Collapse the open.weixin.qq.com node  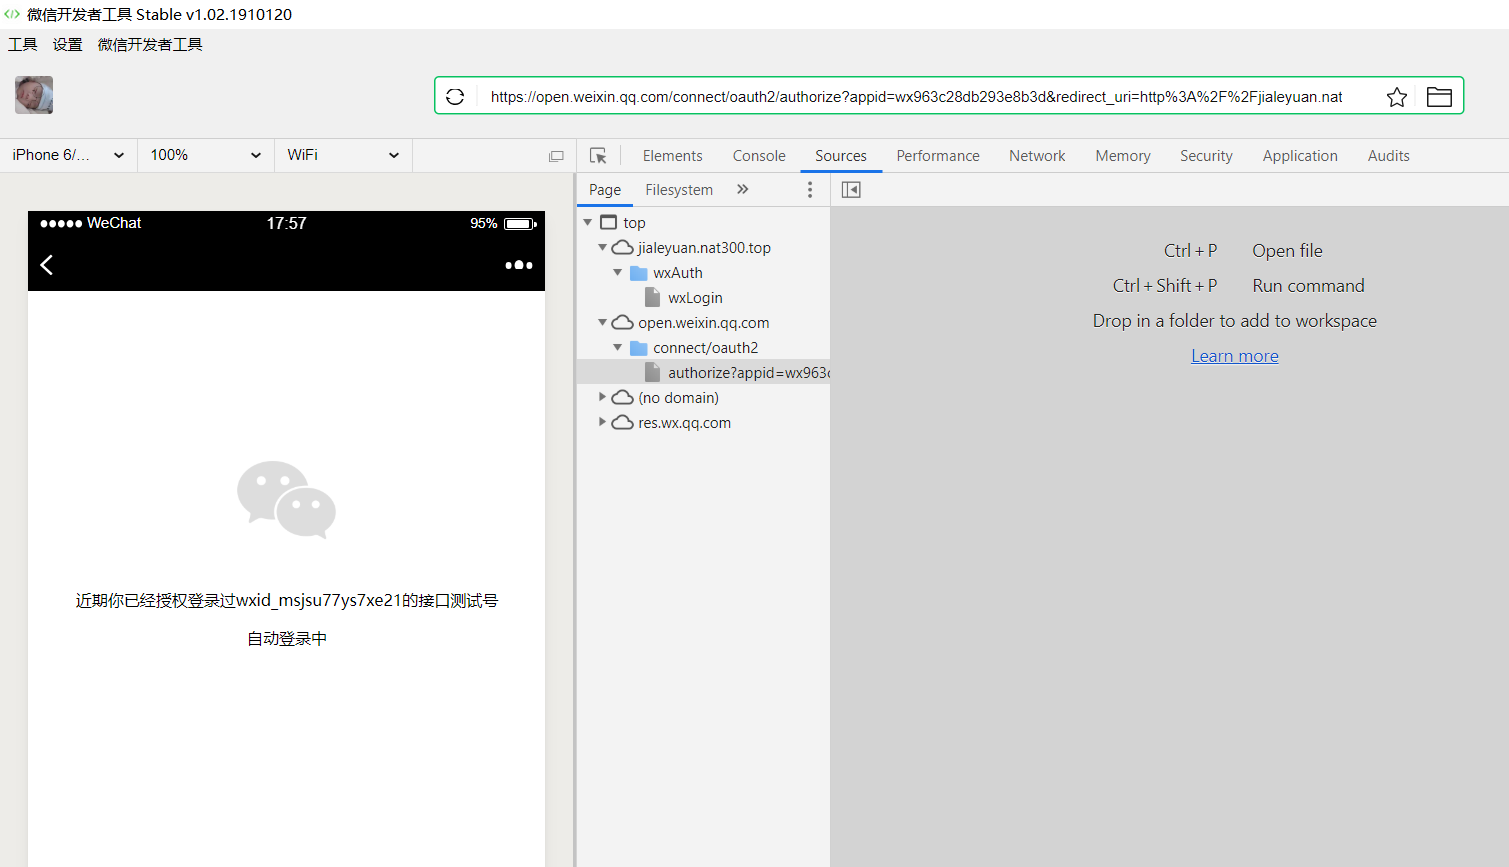(x=602, y=322)
